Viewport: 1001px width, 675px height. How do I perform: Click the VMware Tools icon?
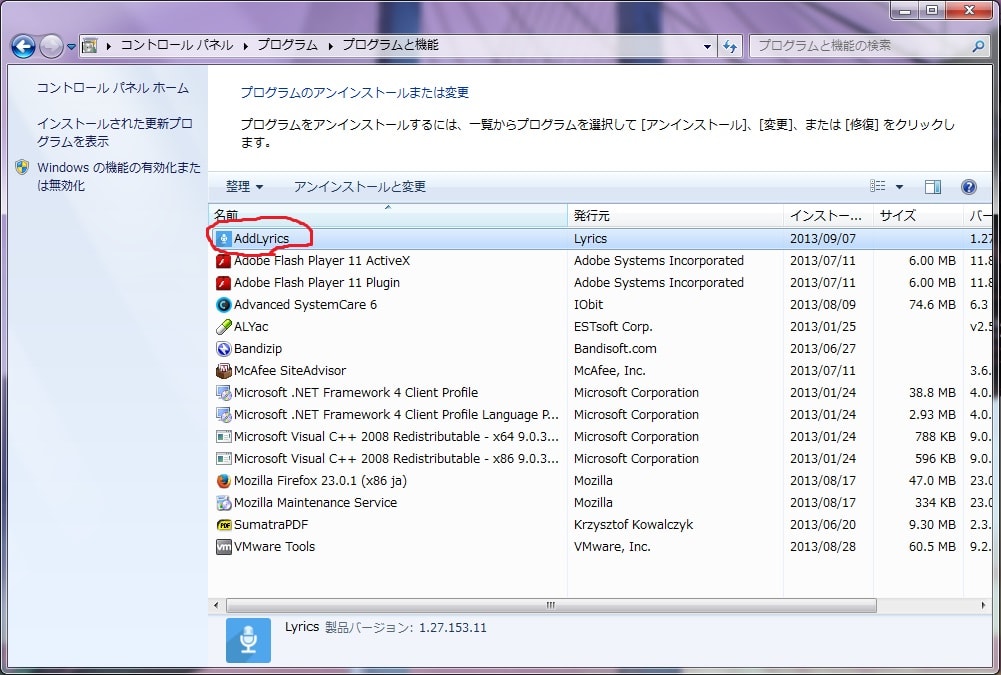point(223,547)
